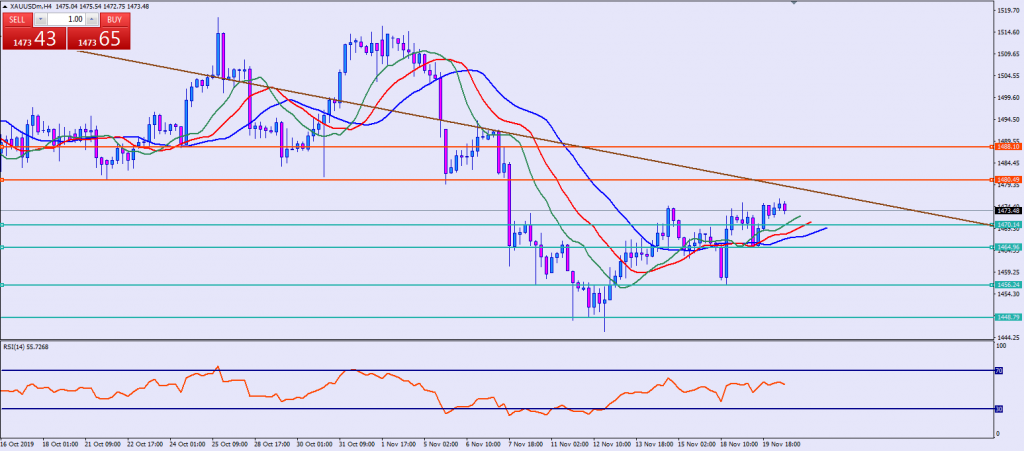Click the RSI 70 overbought level tag
1024x451 pixels.
point(1000,371)
